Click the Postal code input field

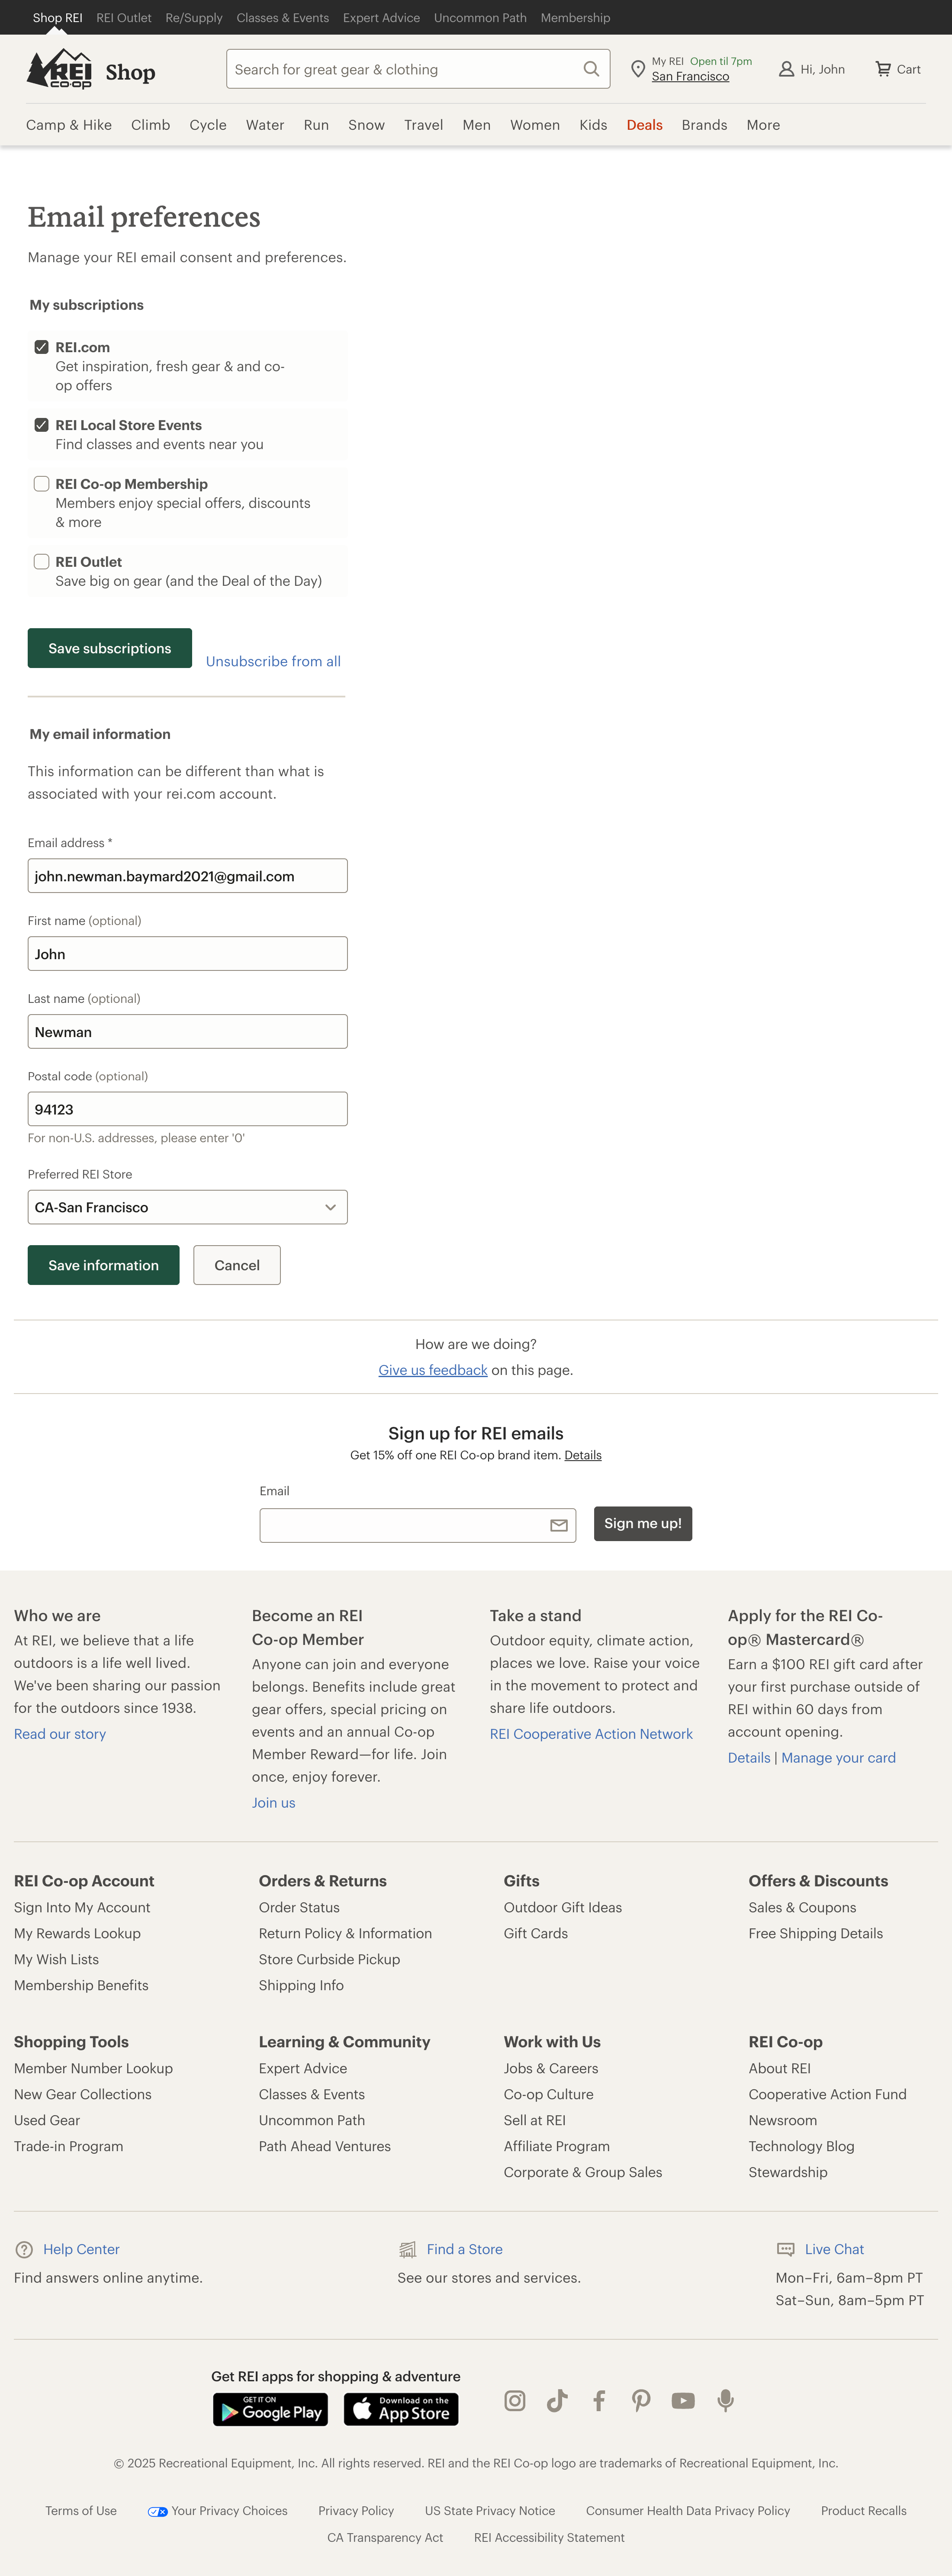tap(187, 1109)
